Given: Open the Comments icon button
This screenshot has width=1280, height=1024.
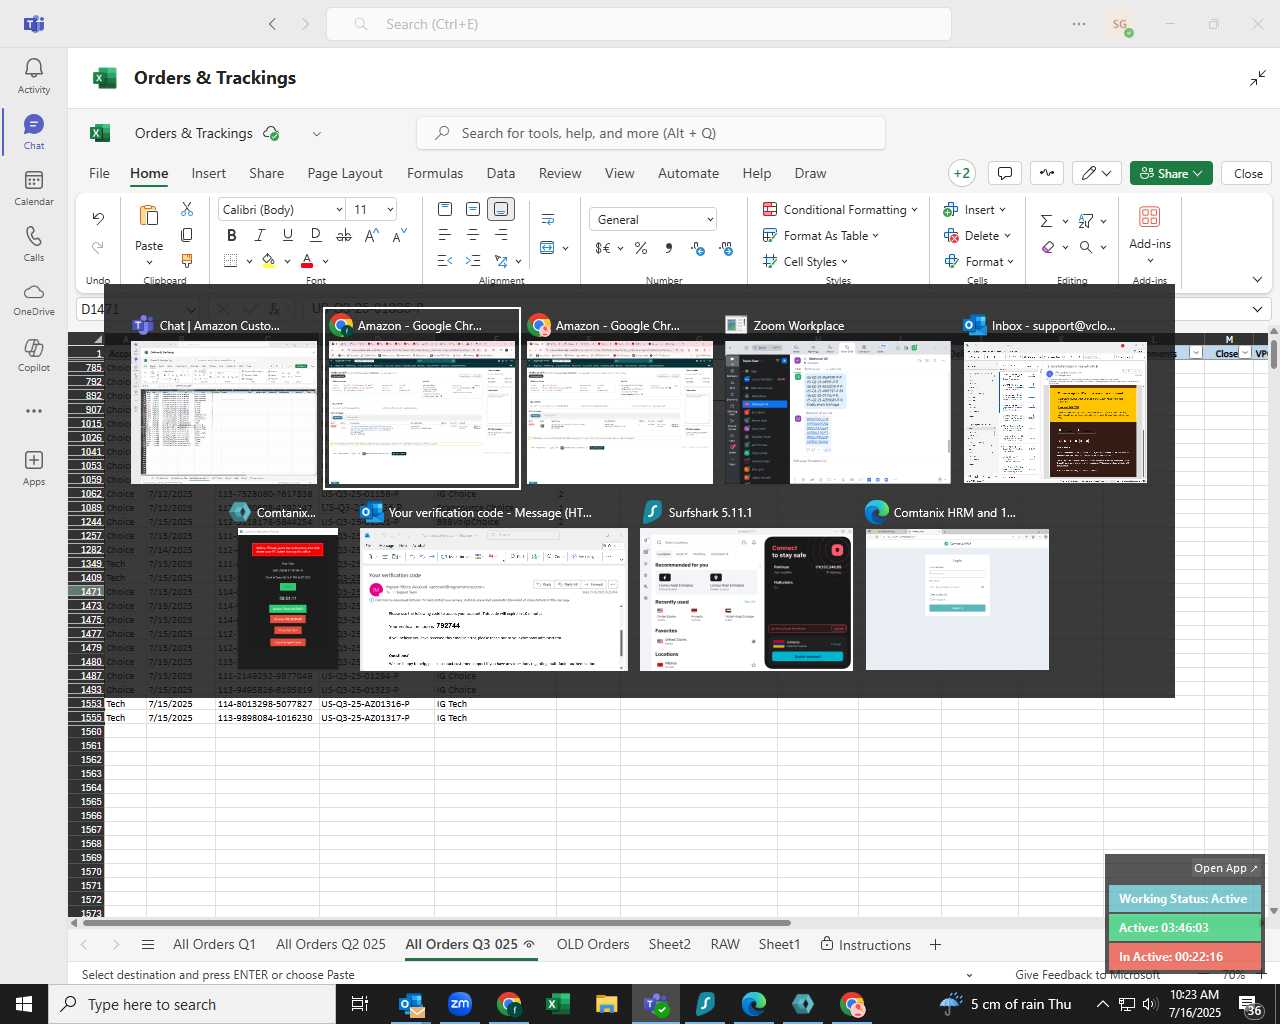Looking at the screenshot, I should pos(1005,173).
